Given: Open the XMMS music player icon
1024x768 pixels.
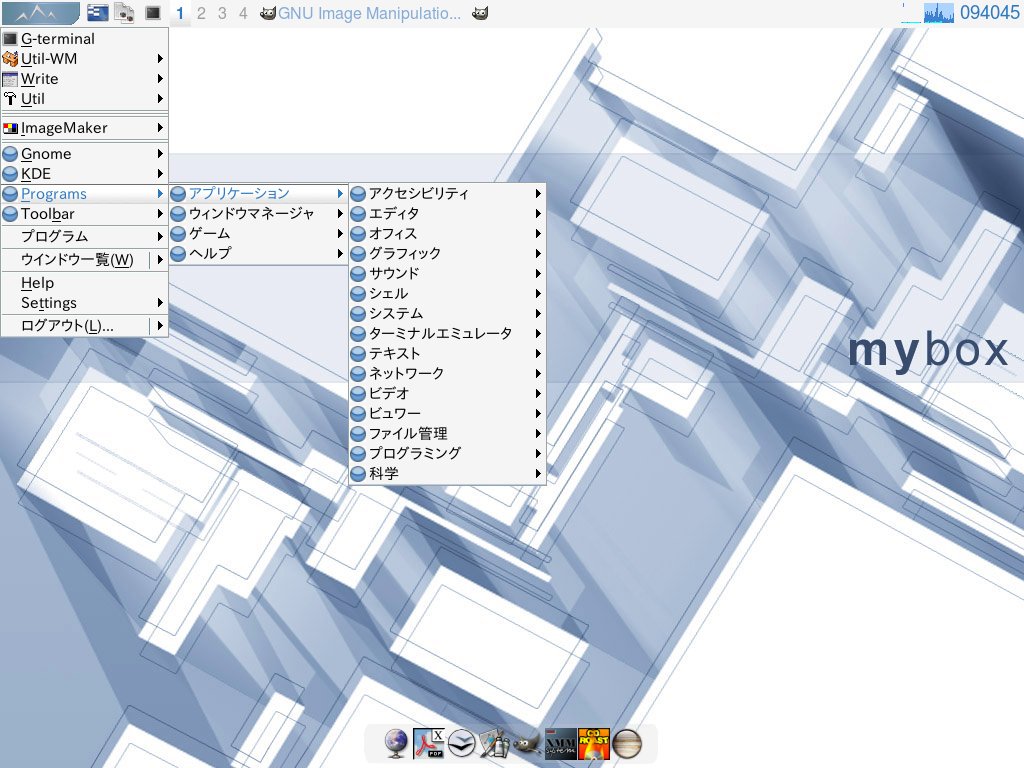Looking at the screenshot, I should click(562, 745).
